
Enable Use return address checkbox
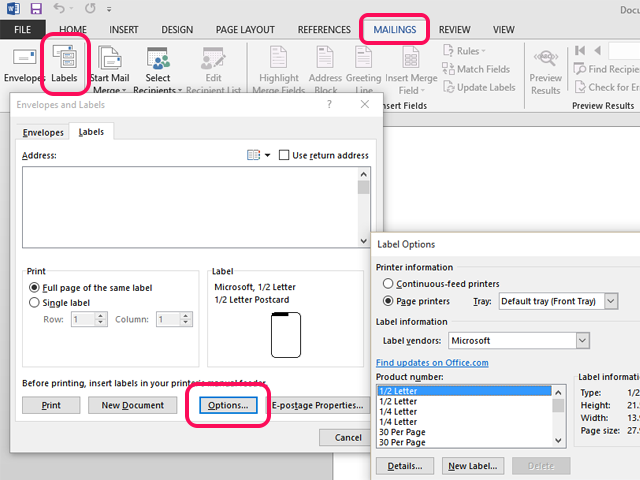(284, 155)
